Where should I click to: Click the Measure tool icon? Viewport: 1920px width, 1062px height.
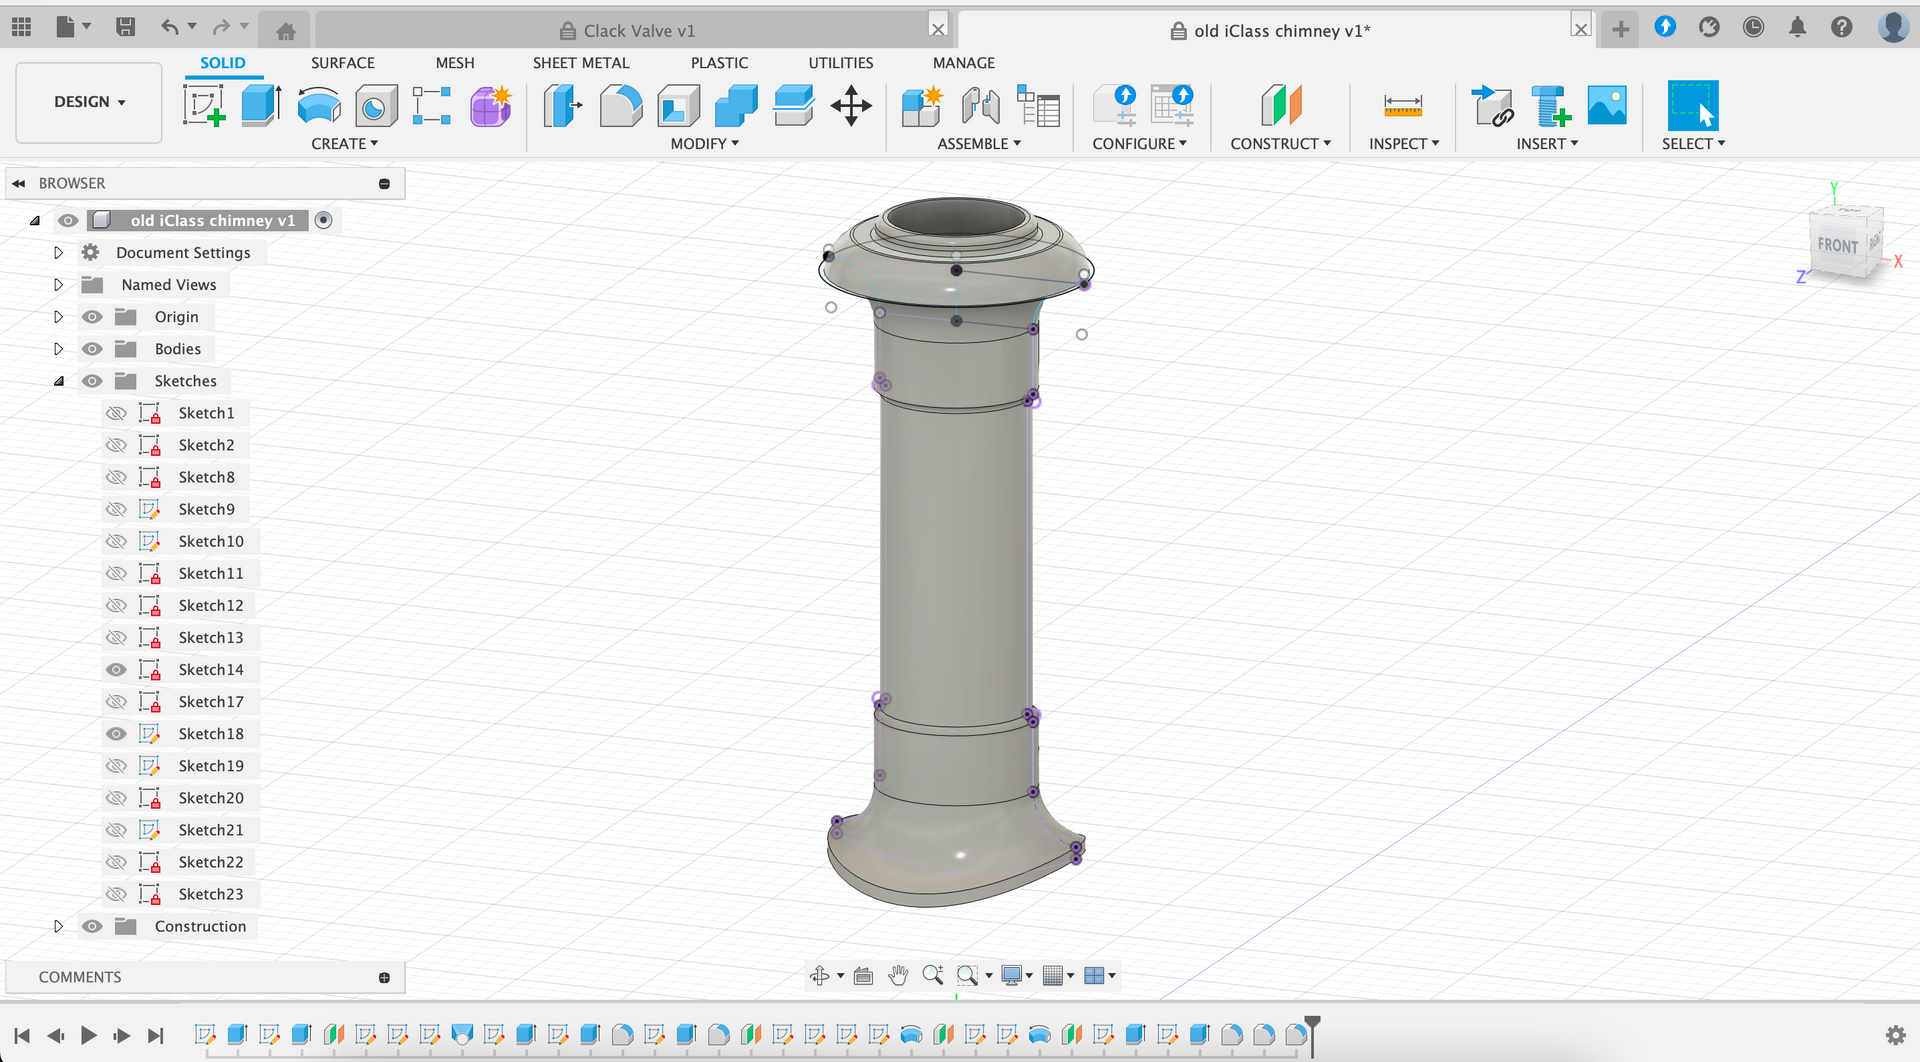1403,105
